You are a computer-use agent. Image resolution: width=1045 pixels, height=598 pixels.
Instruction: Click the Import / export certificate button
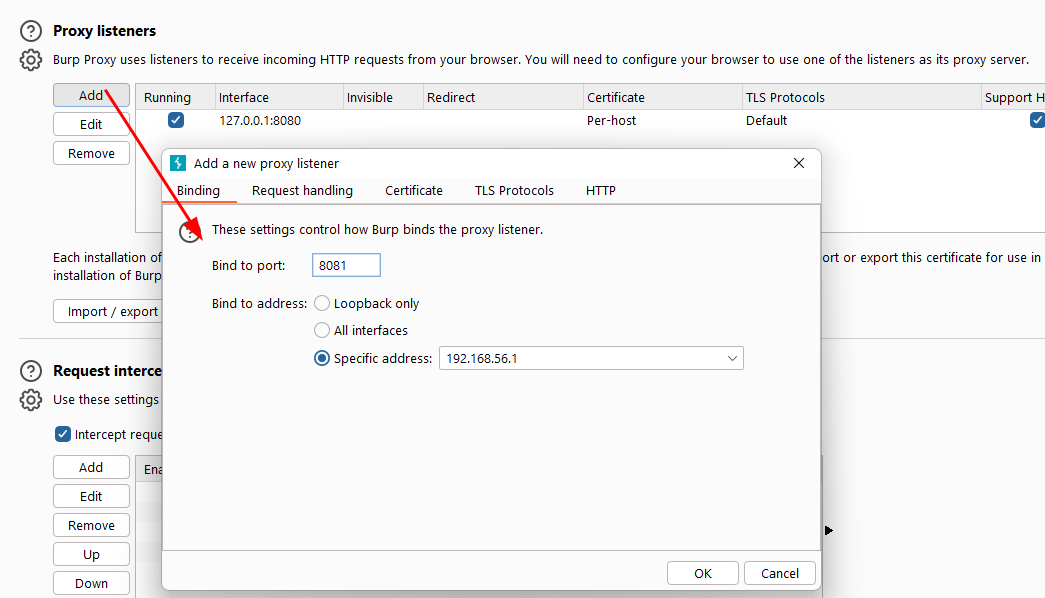click(108, 311)
